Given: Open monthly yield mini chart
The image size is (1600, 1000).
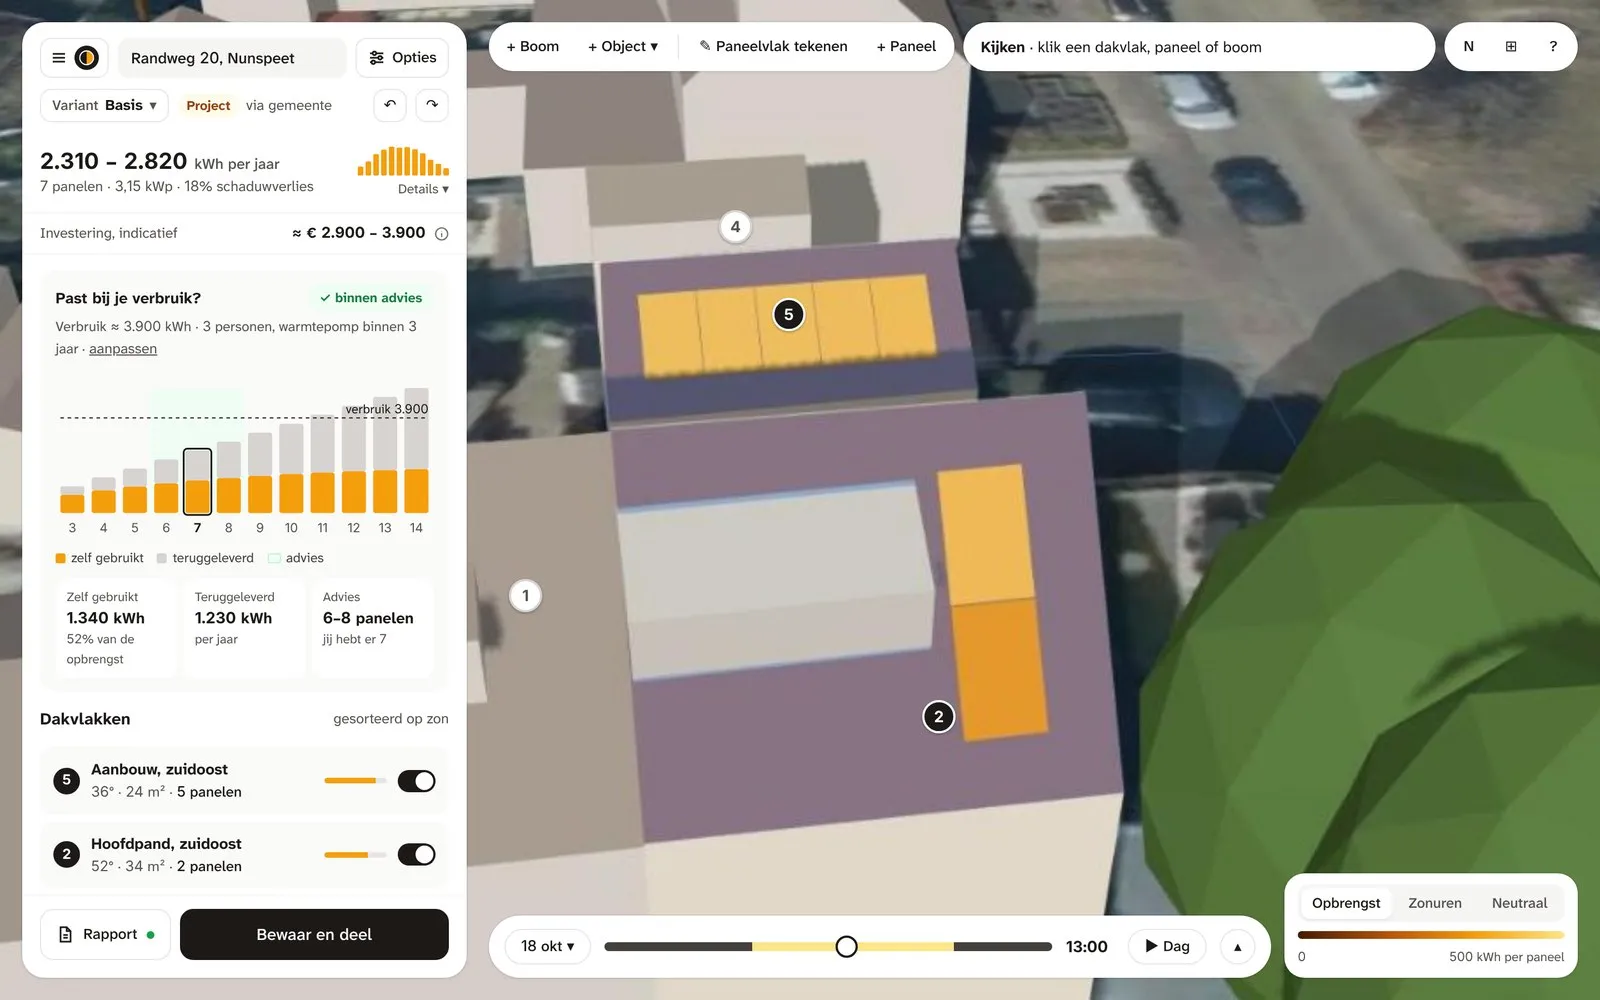Looking at the screenshot, I should 403,161.
